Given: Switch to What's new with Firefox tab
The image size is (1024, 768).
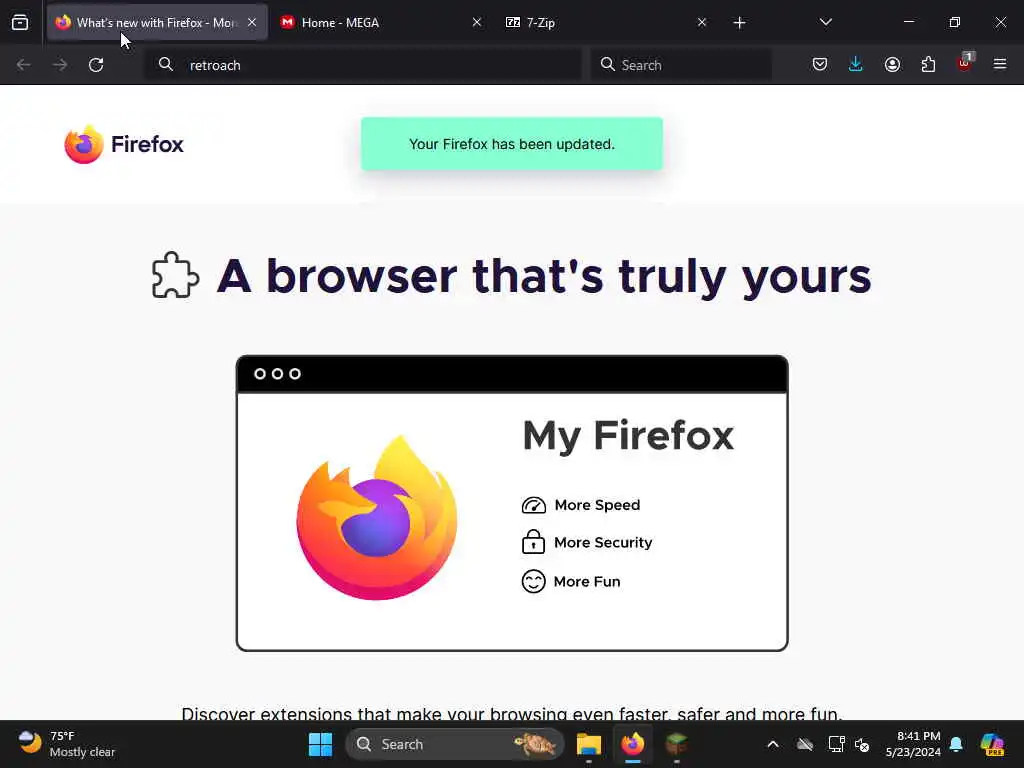Looking at the screenshot, I should (157, 22).
